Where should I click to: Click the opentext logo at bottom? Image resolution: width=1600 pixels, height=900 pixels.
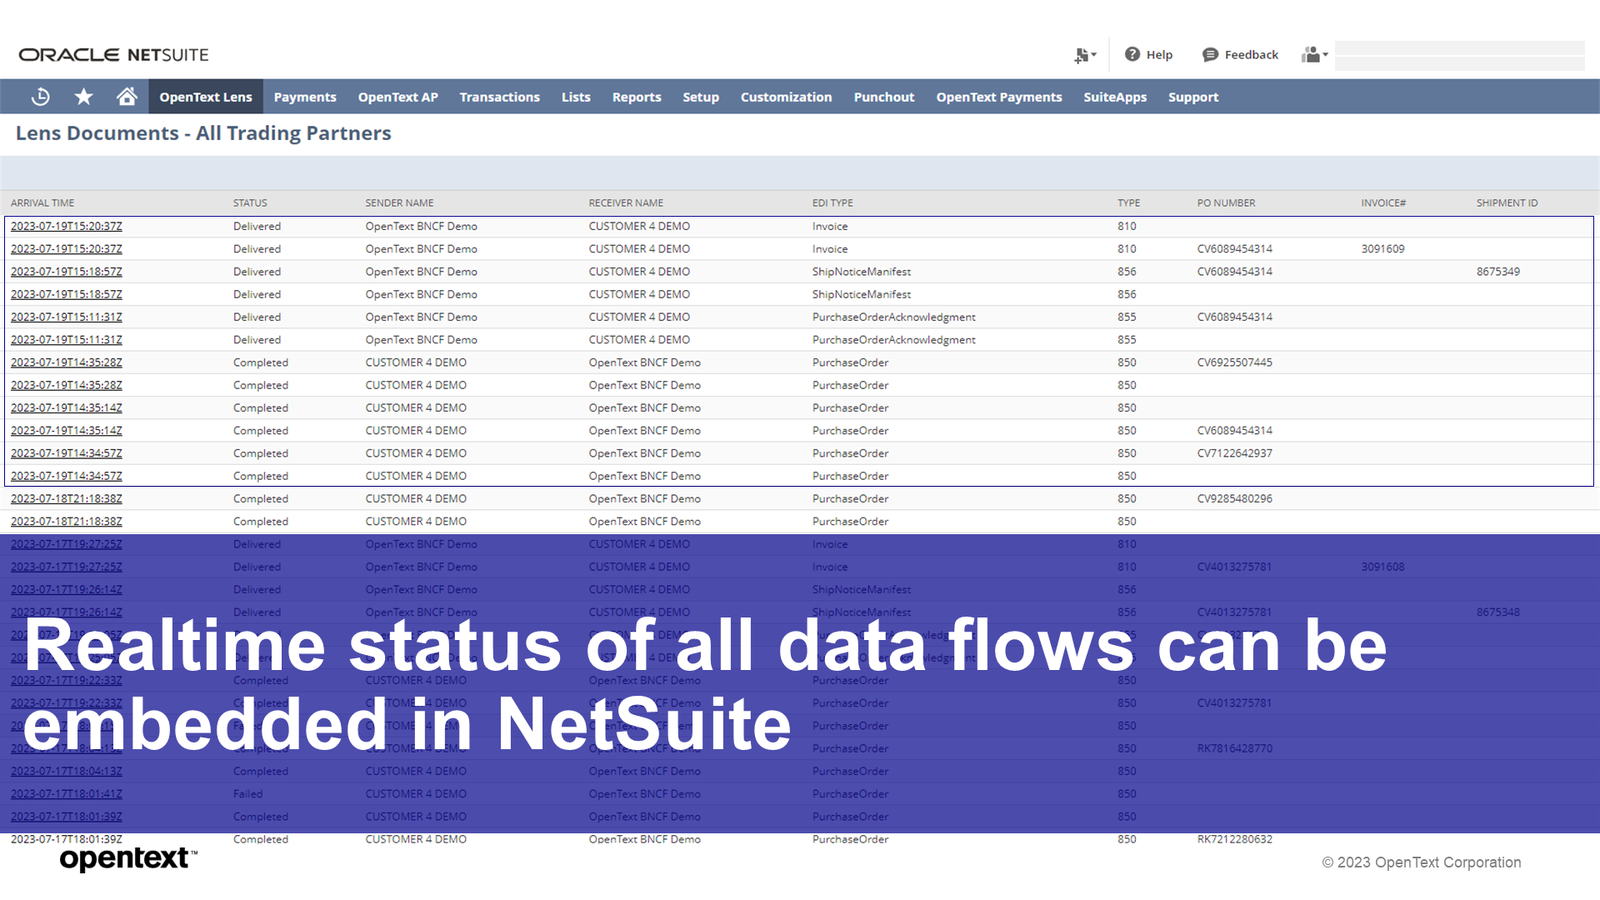128,859
